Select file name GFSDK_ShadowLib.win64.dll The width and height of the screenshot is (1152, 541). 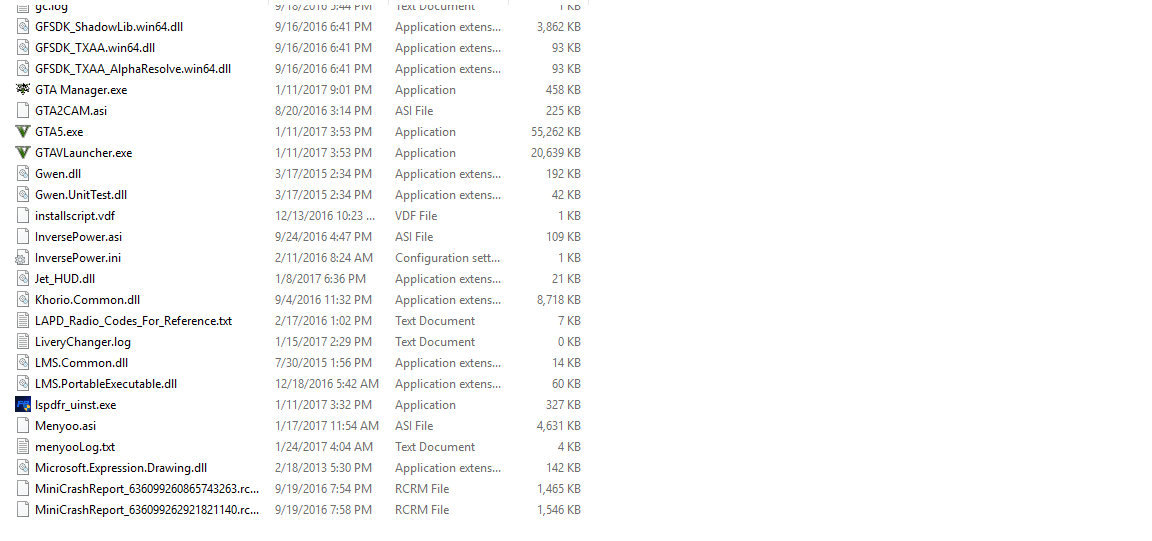(x=109, y=26)
